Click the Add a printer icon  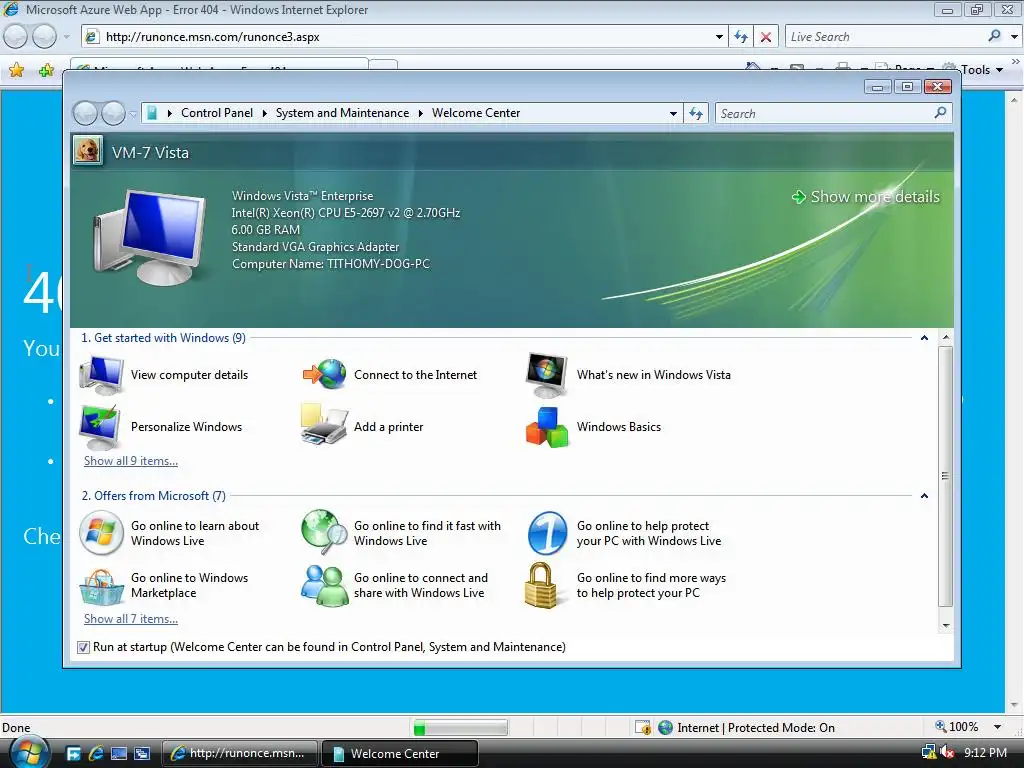pyautogui.click(x=324, y=424)
